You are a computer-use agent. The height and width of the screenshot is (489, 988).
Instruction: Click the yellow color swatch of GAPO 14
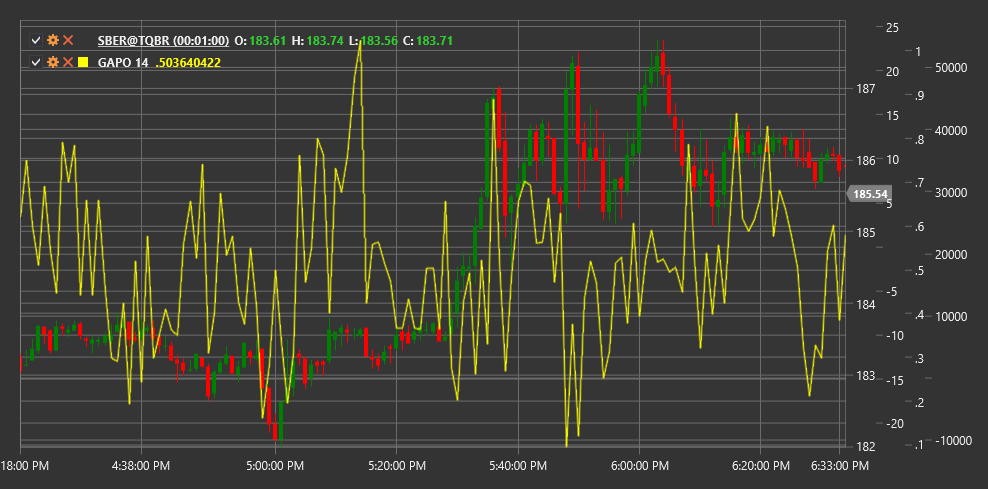(x=83, y=62)
